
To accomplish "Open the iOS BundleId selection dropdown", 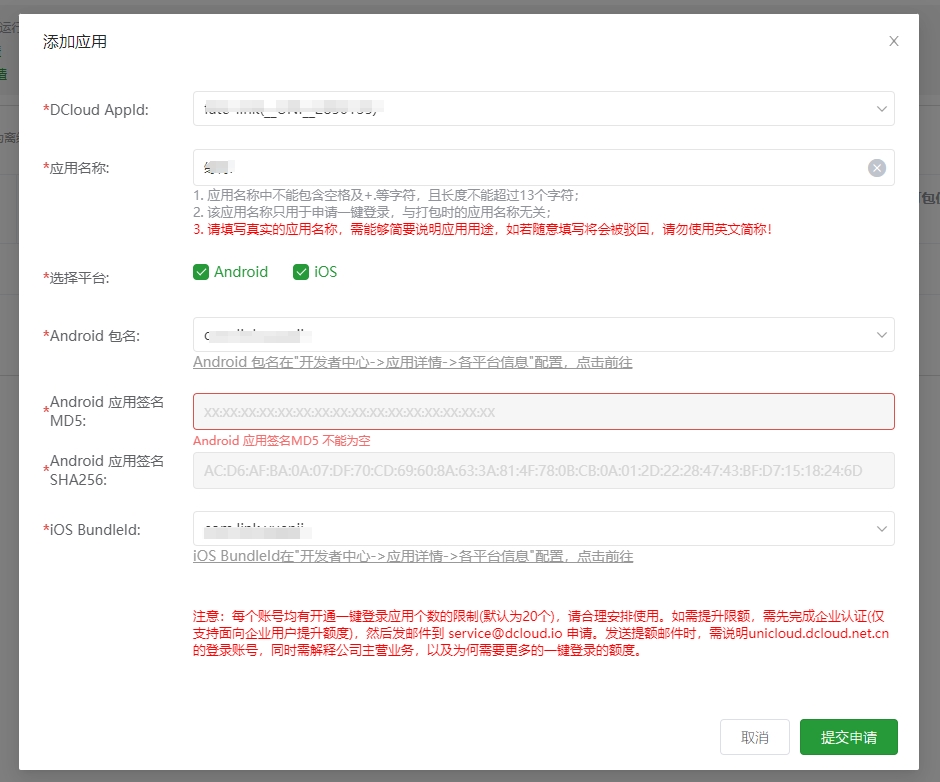I will pyautogui.click(x=530, y=529).
